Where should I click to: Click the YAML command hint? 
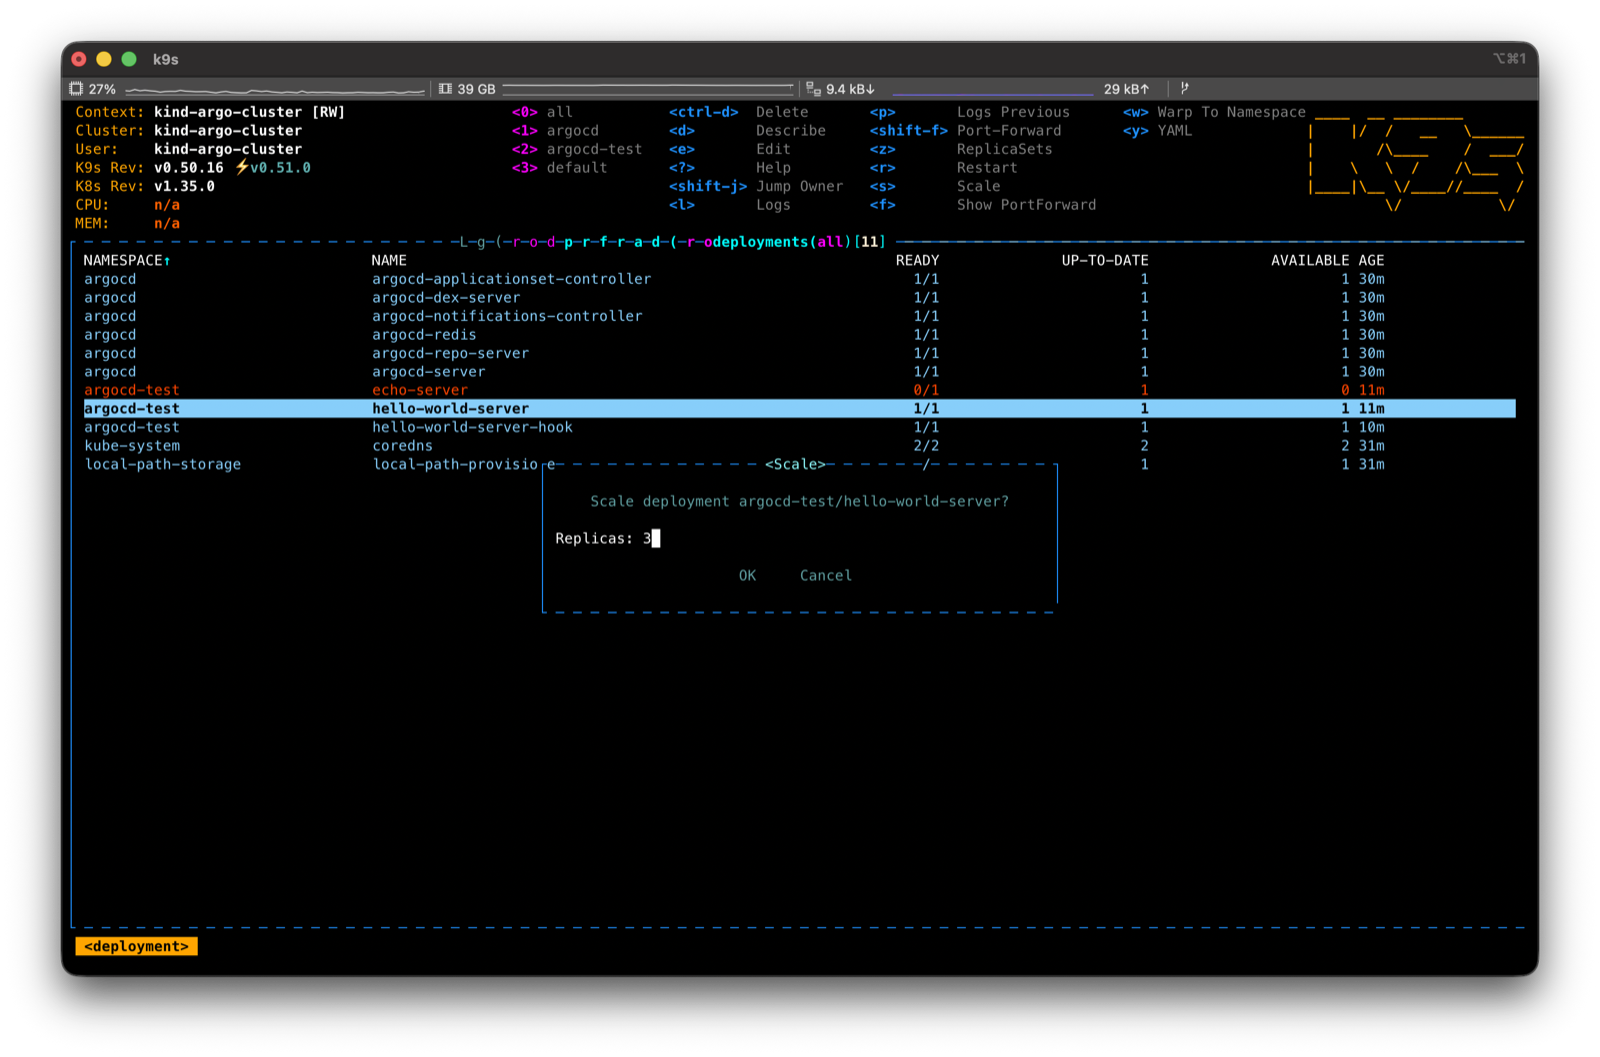click(1174, 130)
